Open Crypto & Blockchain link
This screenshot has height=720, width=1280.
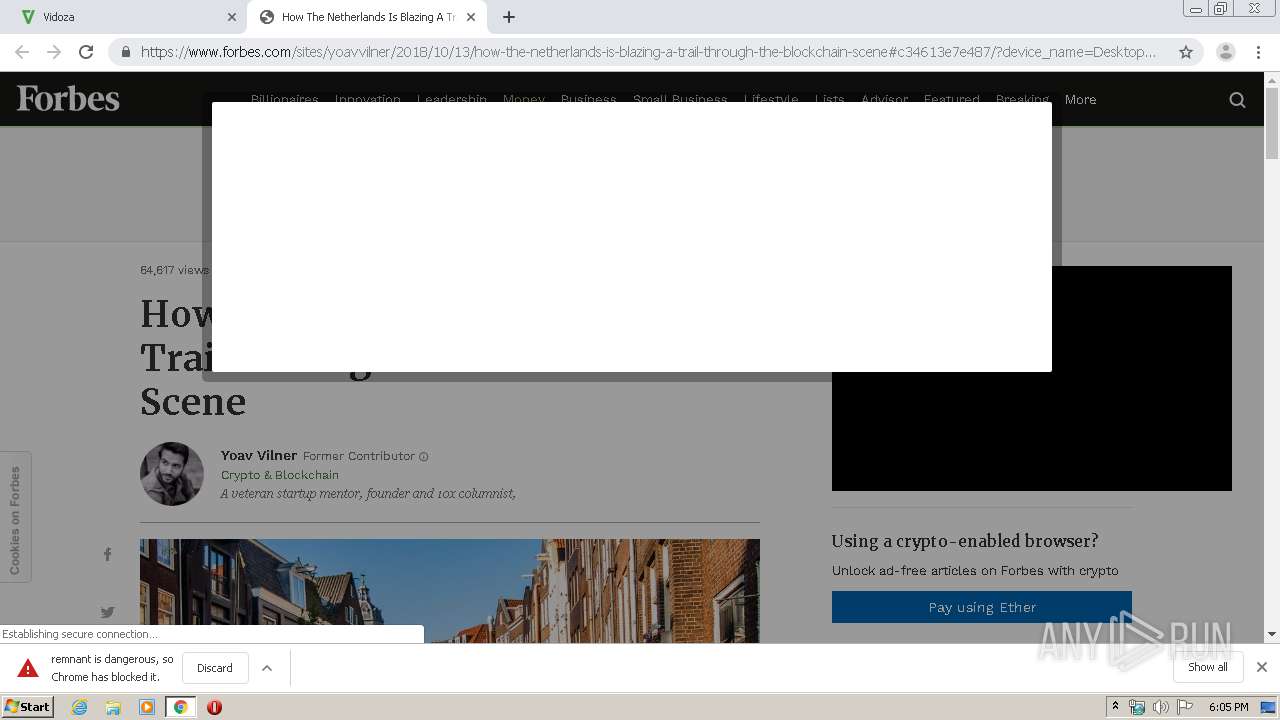pos(280,475)
